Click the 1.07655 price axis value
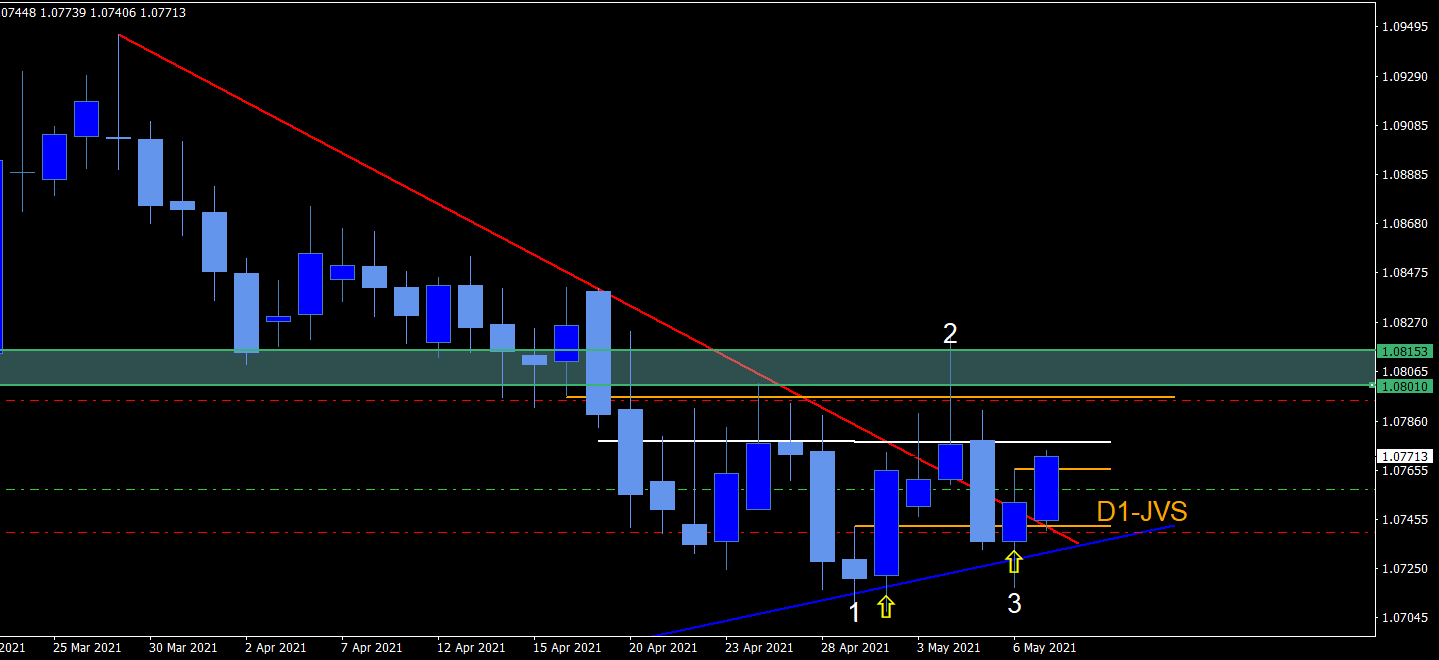This screenshot has width=1439, height=660. tap(1405, 470)
